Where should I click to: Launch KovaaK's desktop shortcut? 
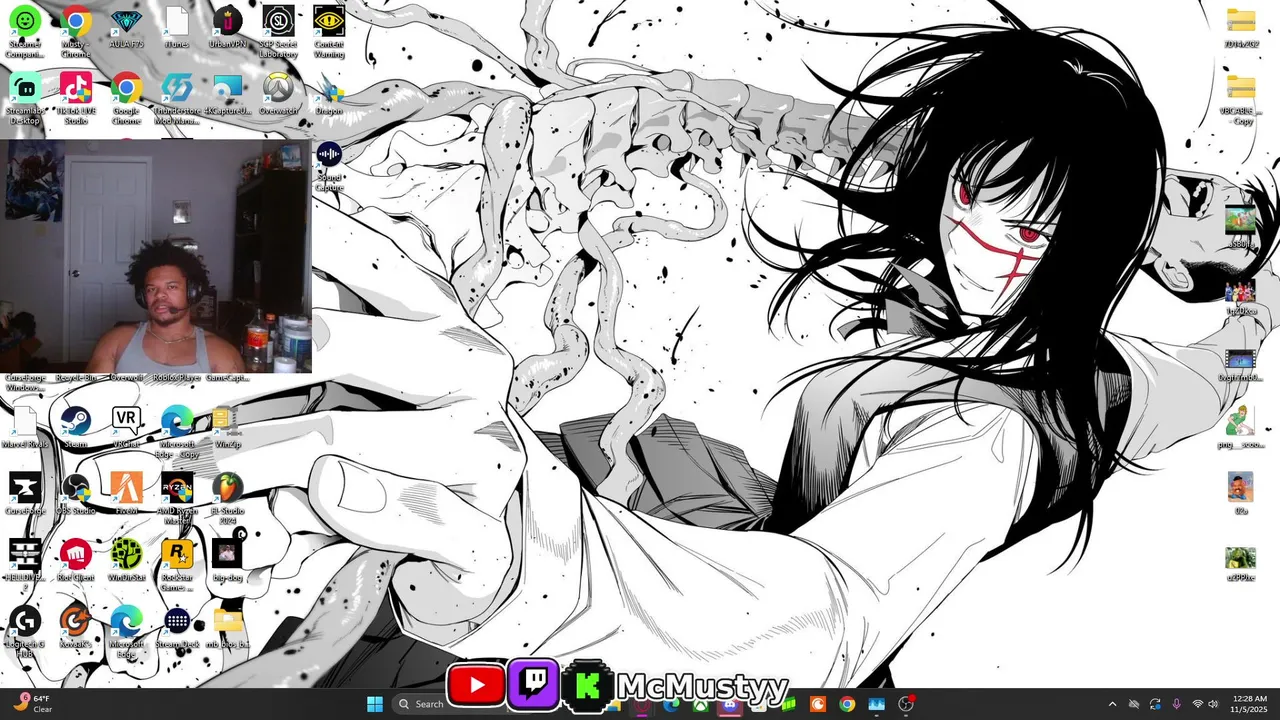pyautogui.click(x=76, y=628)
